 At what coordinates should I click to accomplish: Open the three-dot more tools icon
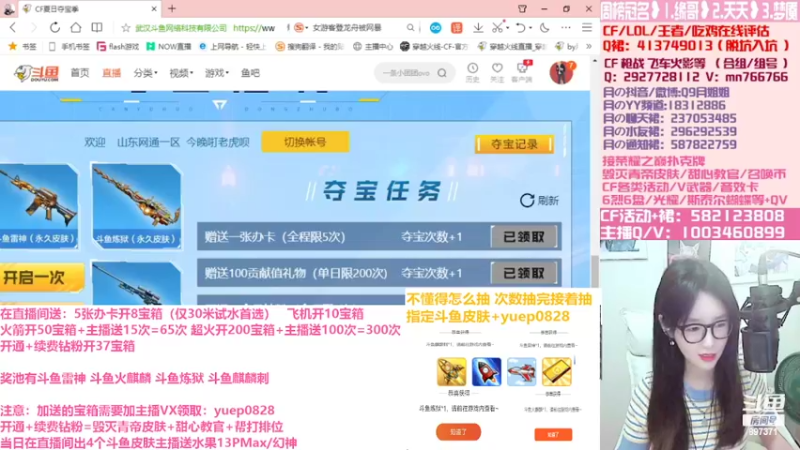point(566,28)
